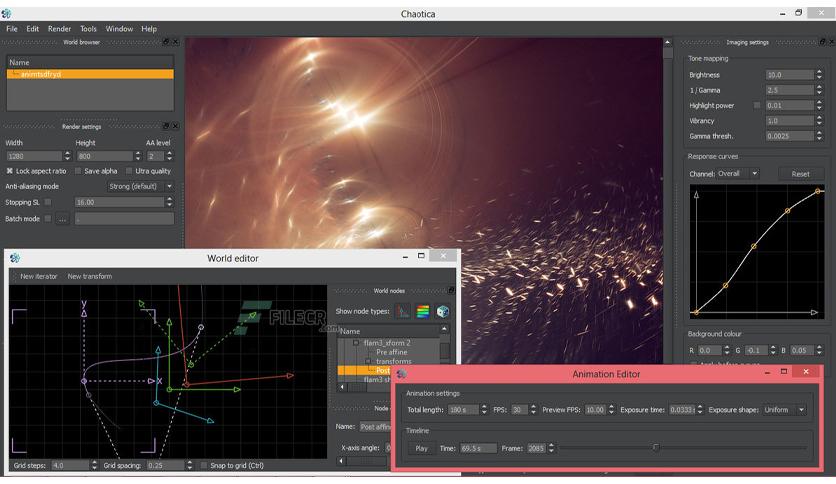Click the Animation Editor window logo icon
This screenshot has height=484, width=836.
coord(402,374)
